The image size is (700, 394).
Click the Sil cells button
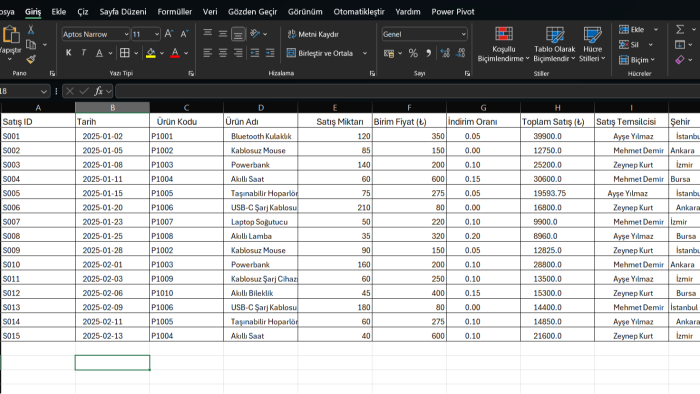point(629,45)
